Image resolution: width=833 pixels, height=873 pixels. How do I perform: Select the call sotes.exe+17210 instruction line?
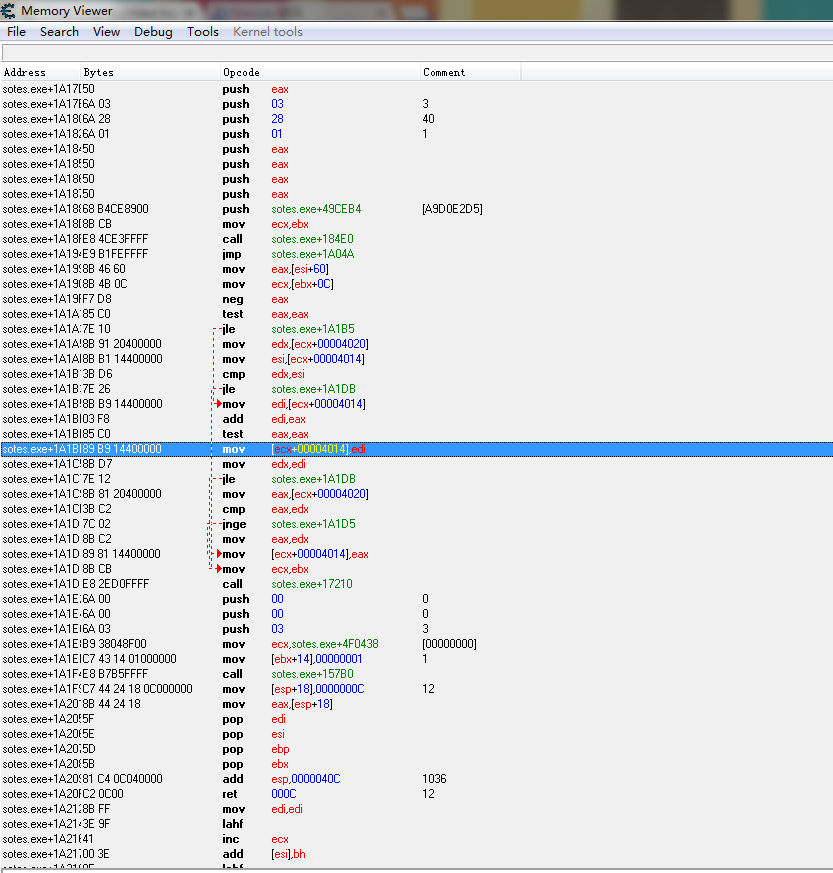pyautogui.click(x=301, y=584)
